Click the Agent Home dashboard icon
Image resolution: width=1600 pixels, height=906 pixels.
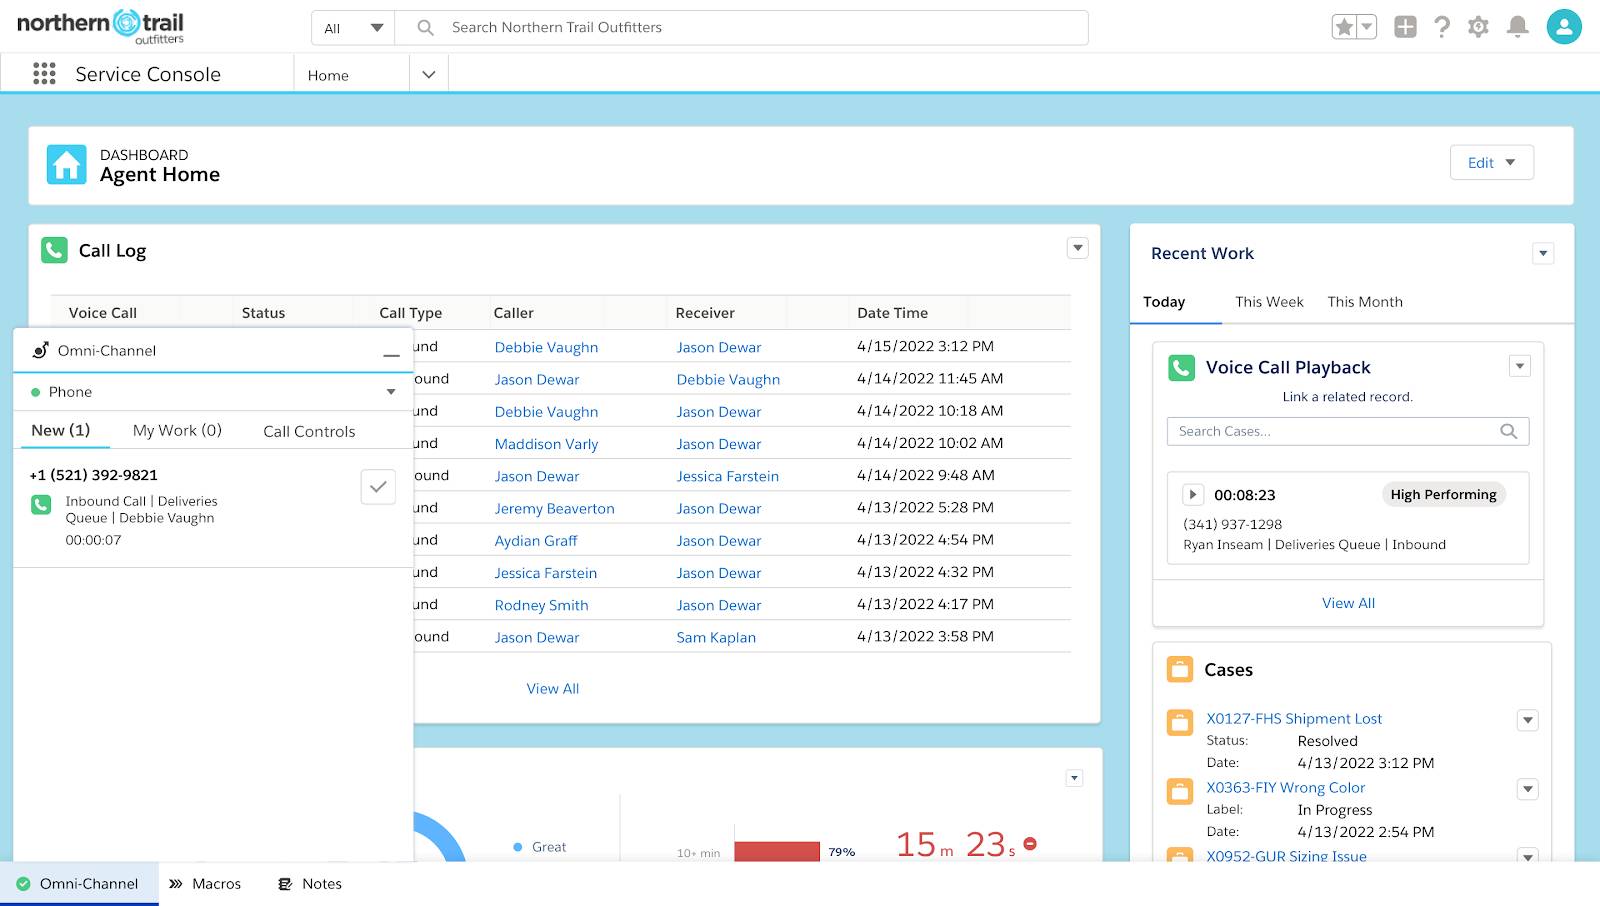pyautogui.click(x=66, y=165)
